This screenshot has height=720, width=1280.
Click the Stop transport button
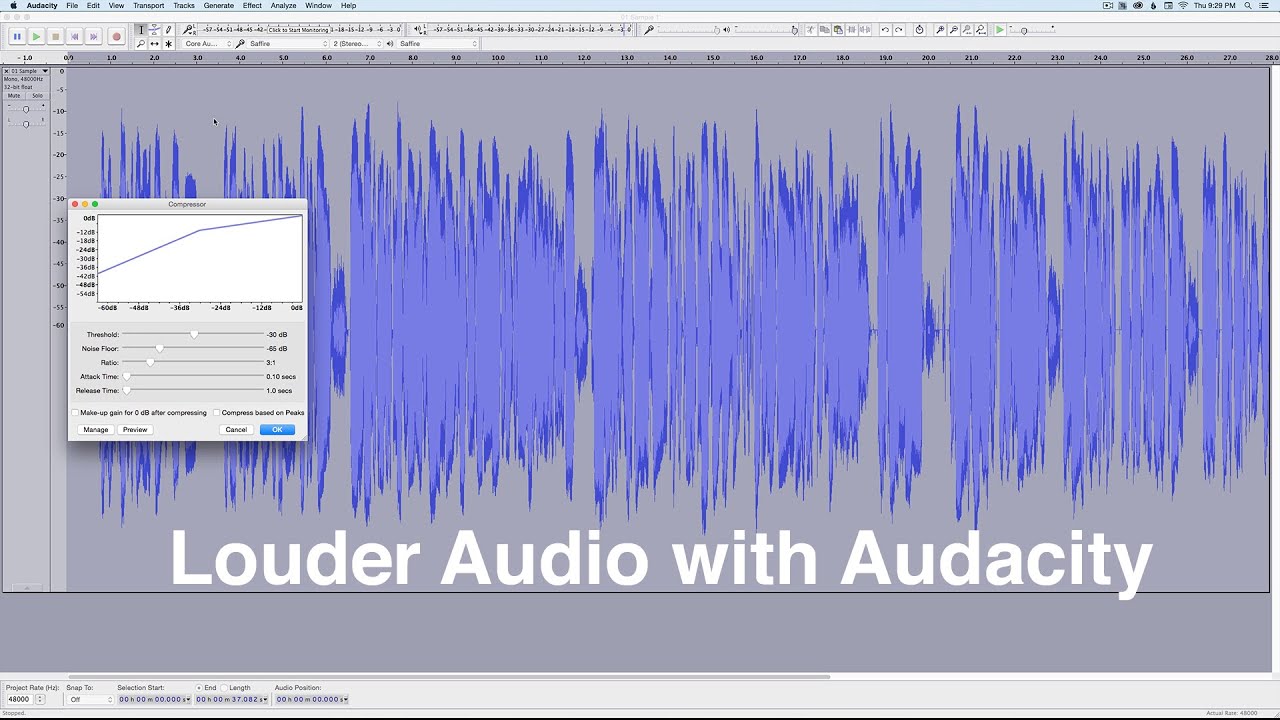pyautogui.click(x=55, y=36)
